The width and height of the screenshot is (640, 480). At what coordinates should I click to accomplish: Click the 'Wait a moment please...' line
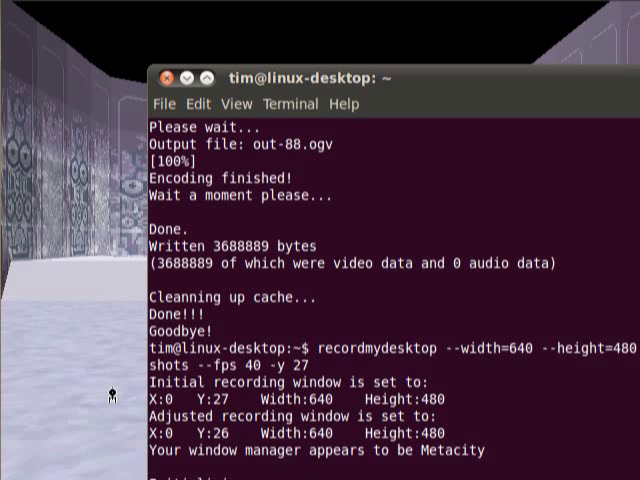[x=240, y=196]
